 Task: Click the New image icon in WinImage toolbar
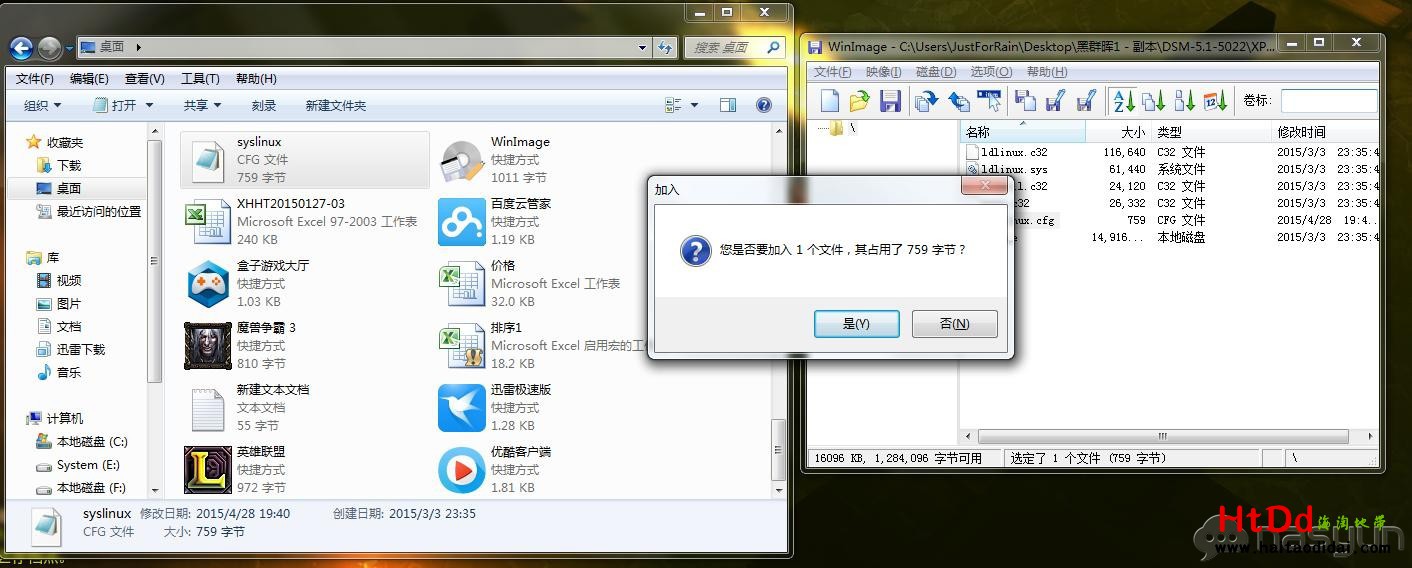coord(830,101)
